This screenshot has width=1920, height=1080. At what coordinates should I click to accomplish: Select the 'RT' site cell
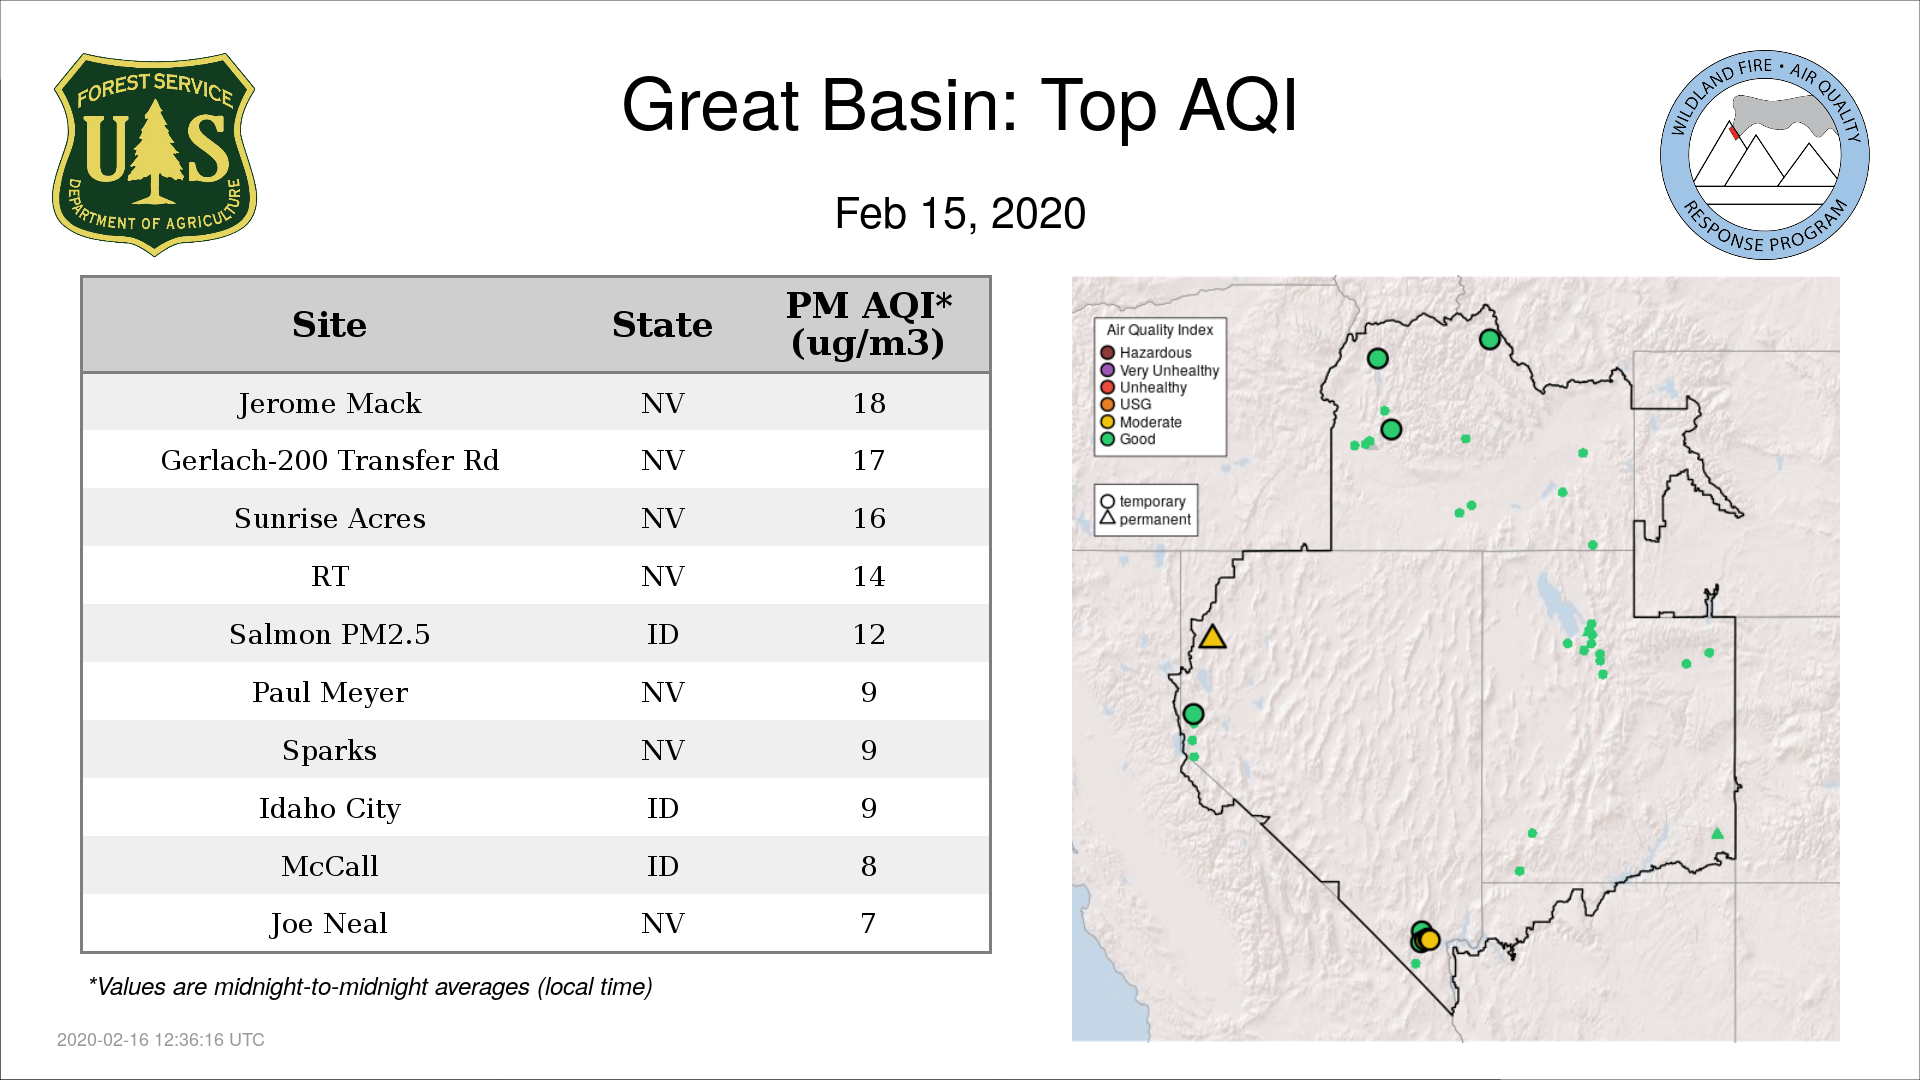pyautogui.click(x=329, y=576)
